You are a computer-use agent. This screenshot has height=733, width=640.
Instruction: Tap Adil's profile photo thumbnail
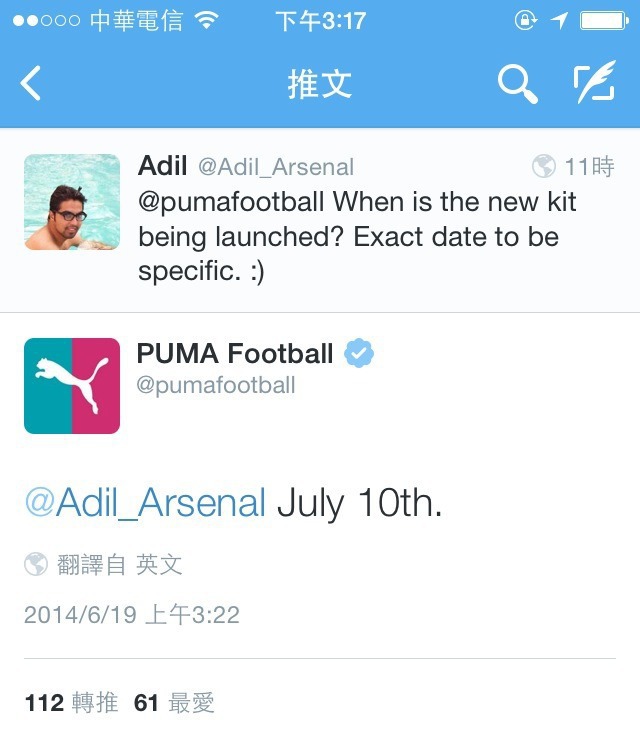72,202
